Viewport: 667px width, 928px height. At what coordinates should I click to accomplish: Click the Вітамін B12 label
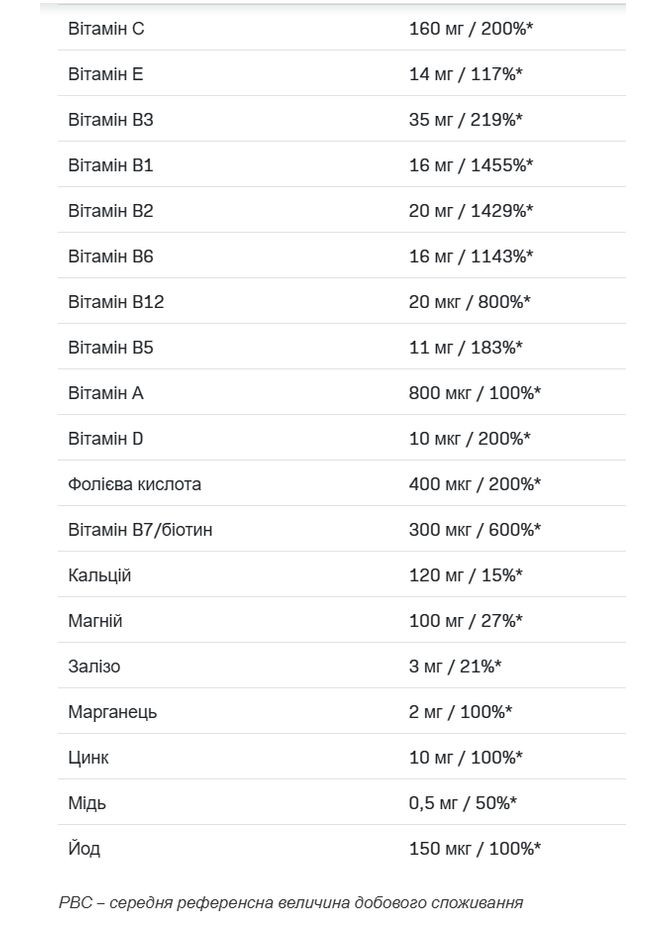pyautogui.click(x=116, y=302)
